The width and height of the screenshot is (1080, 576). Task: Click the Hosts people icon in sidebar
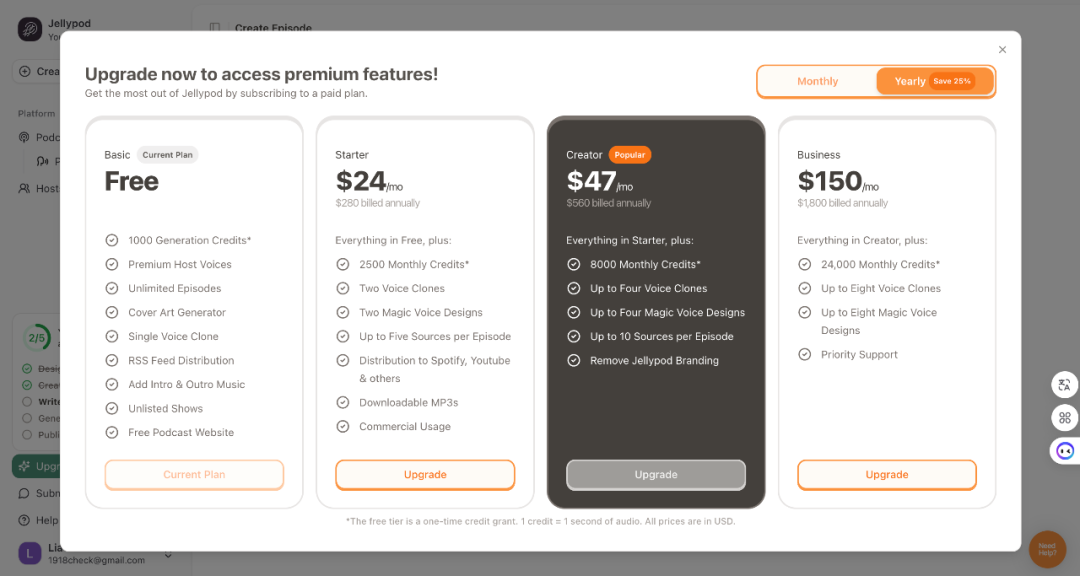[24, 188]
